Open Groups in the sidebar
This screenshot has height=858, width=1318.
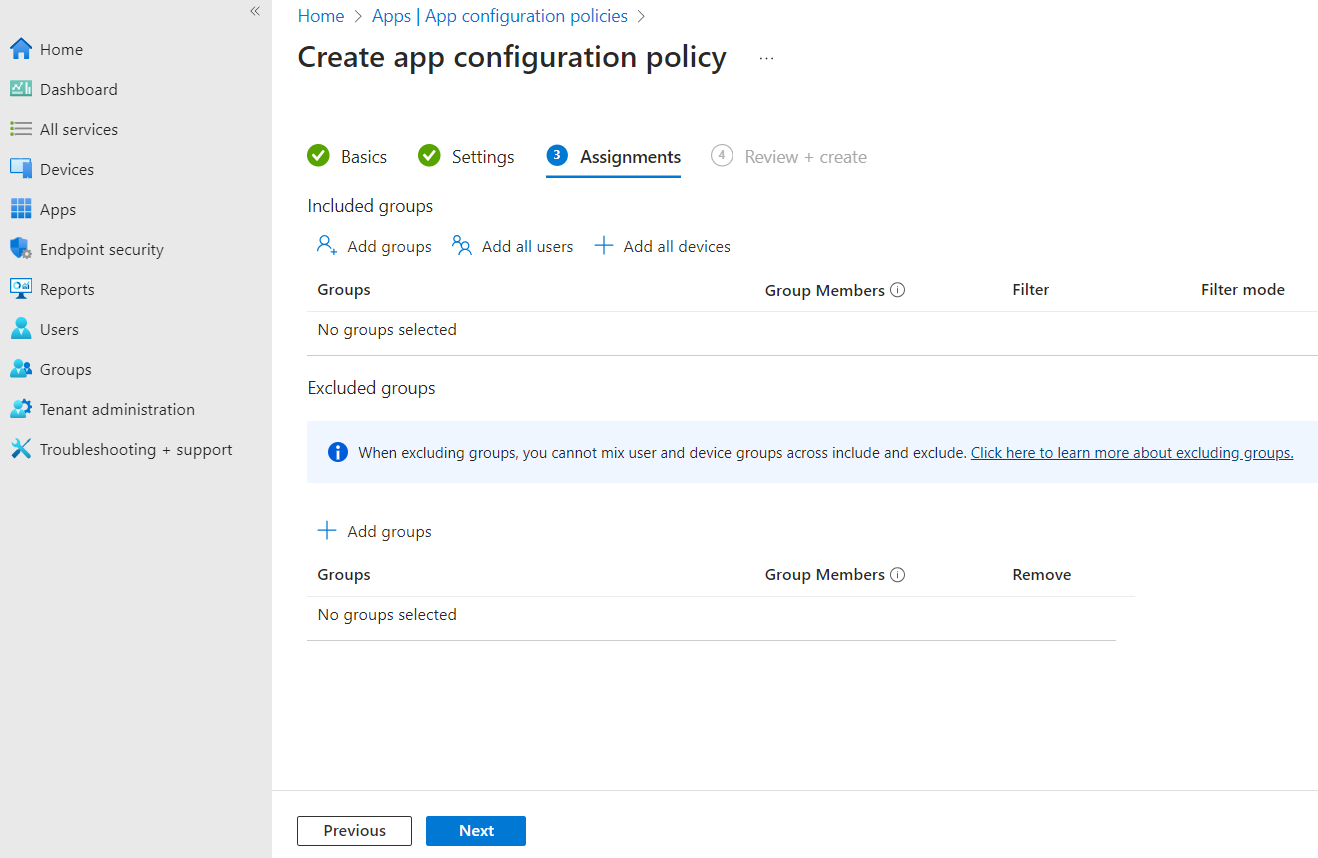pyautogui.click(x=66, y=369)
